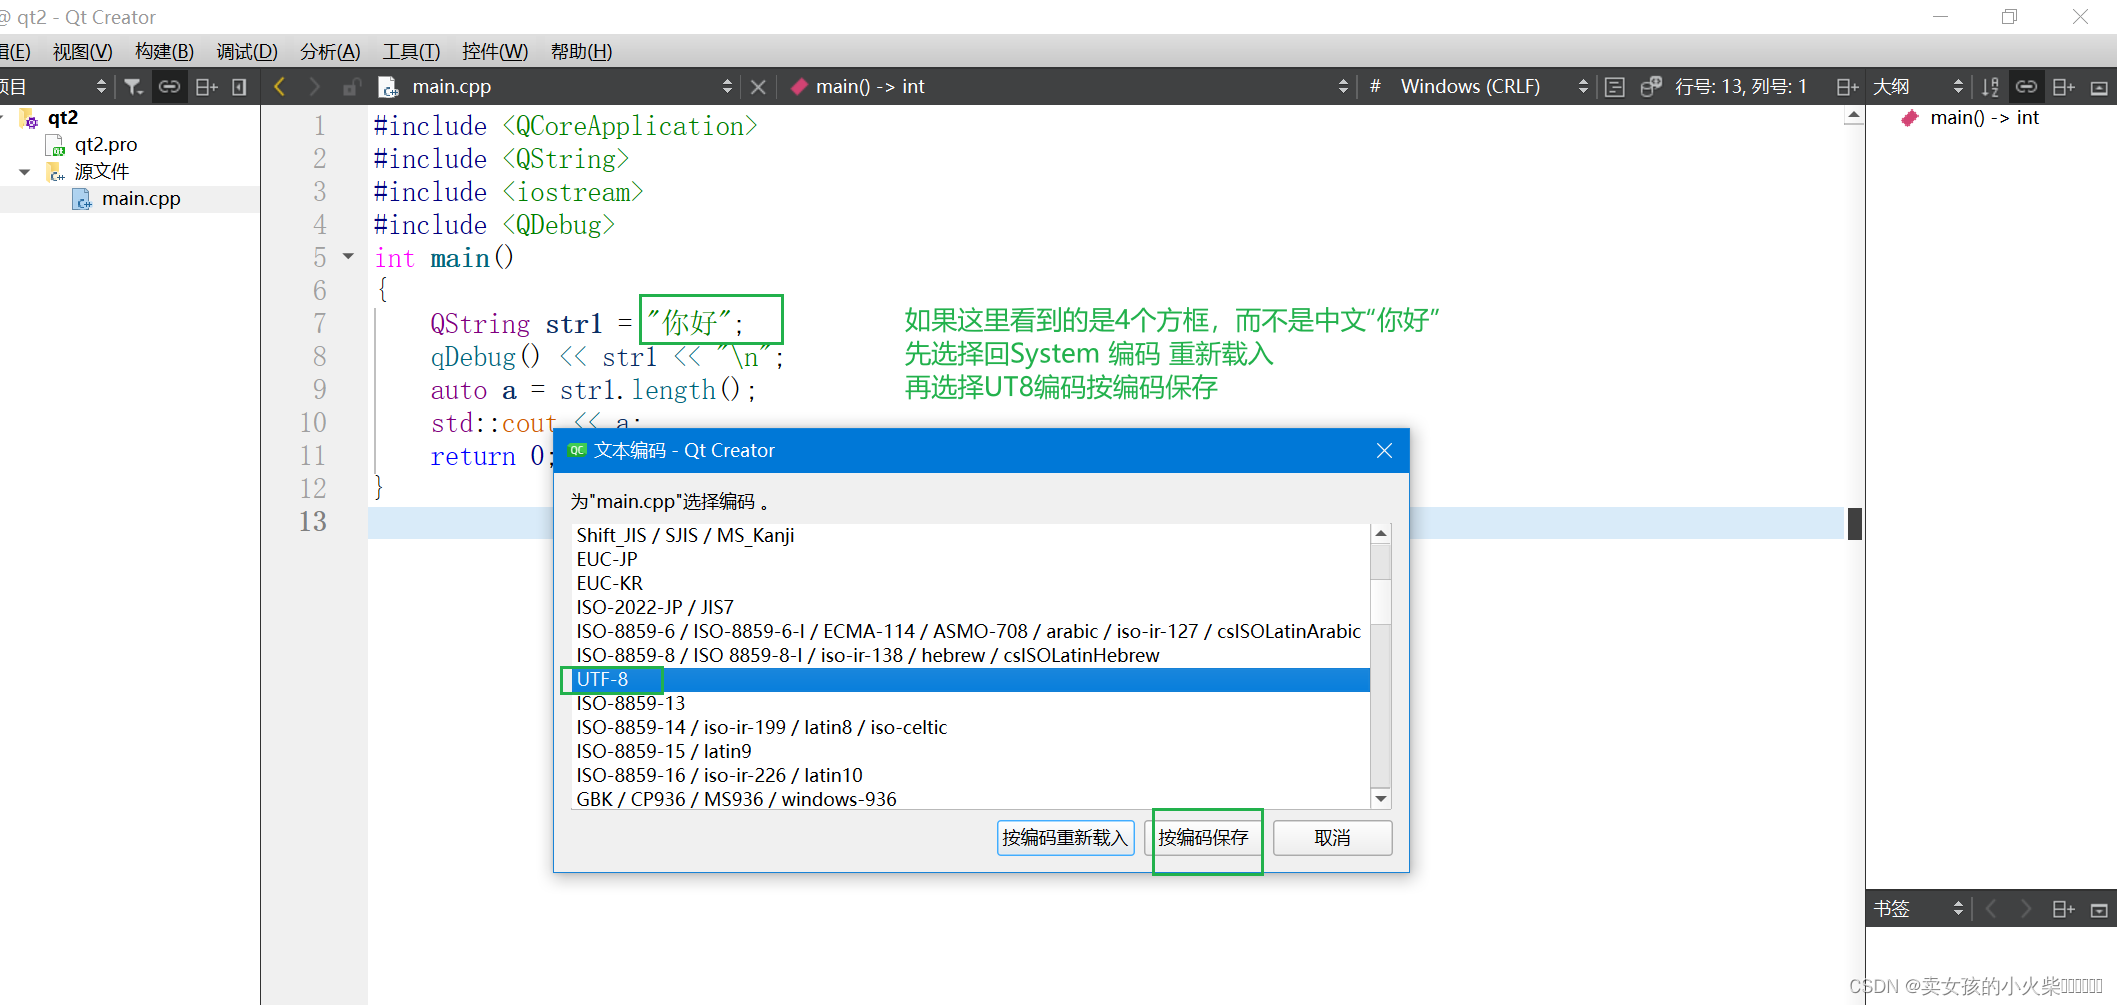The height and width of the screenshot is (1005, 2117).
Task: Click the forward navigation arrow
Action: 314,86
